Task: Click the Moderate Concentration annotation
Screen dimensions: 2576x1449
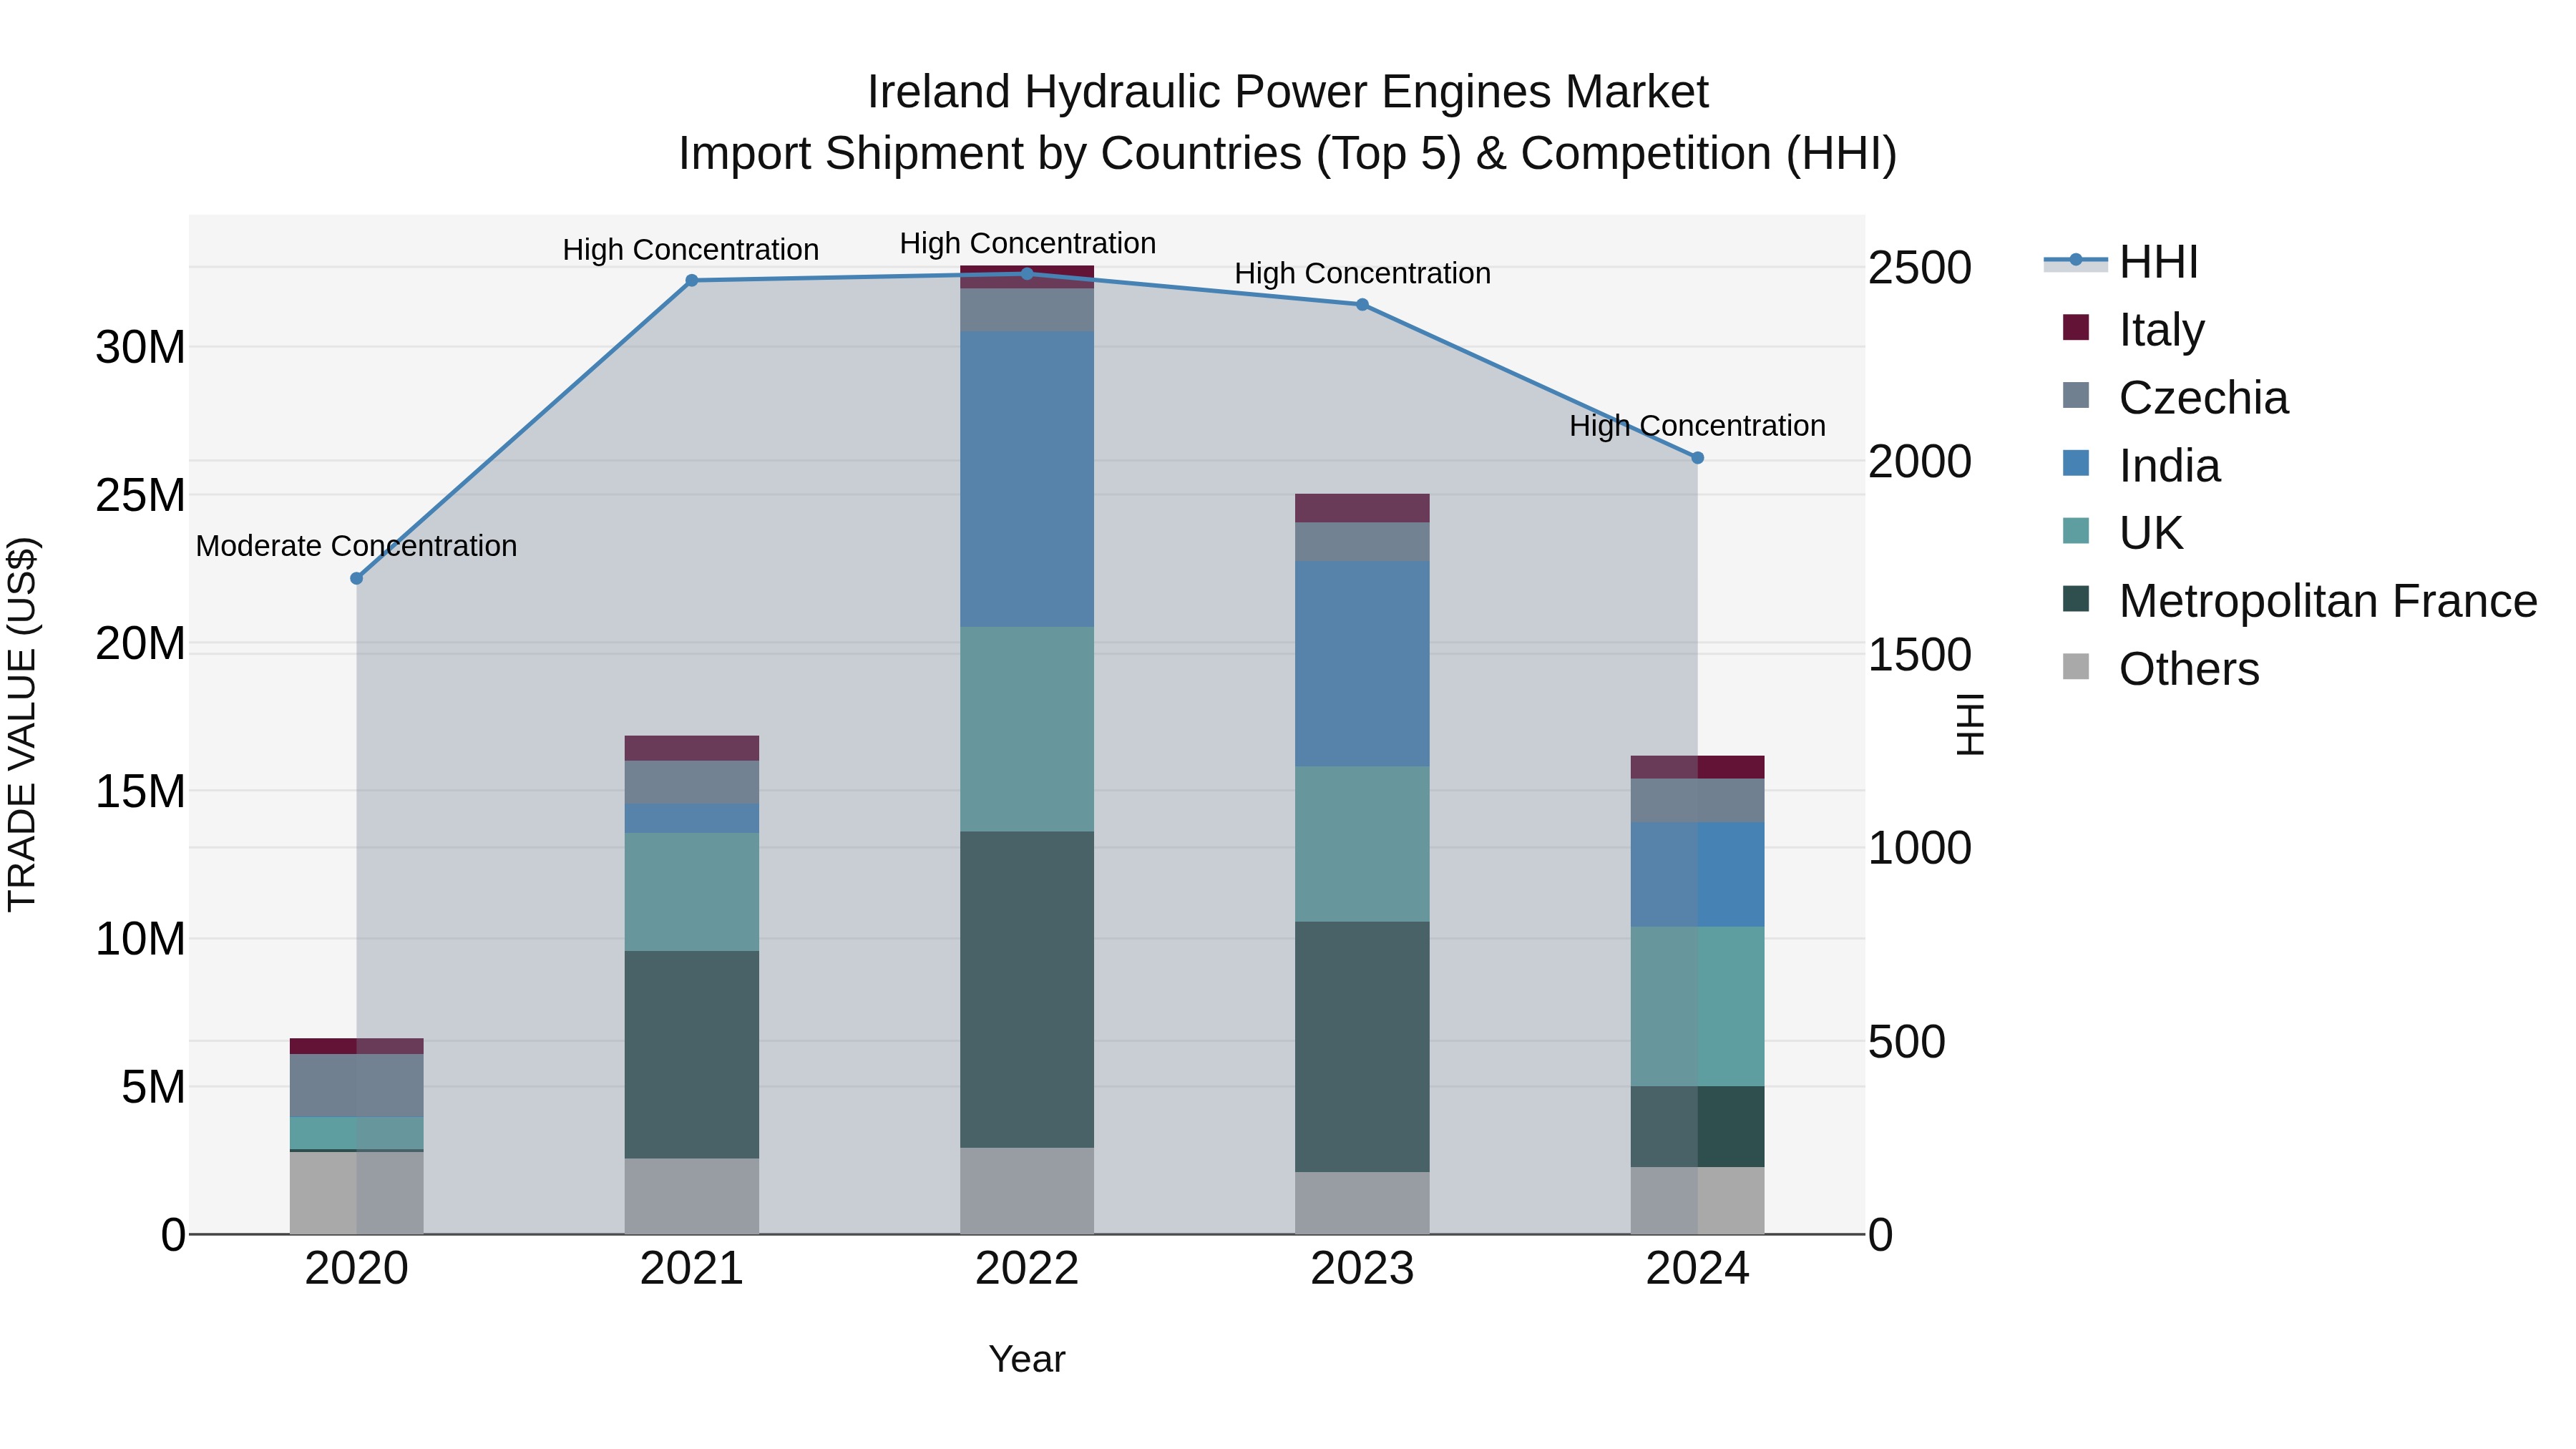Action: tap(356, 546)
